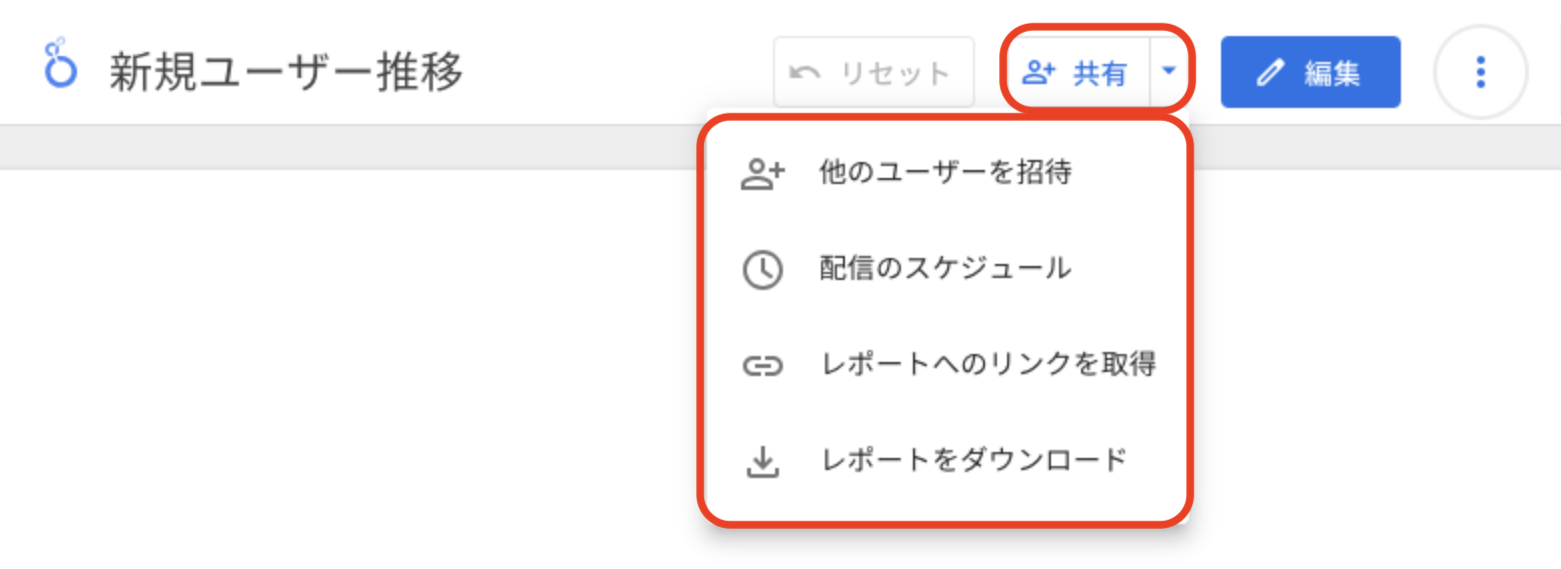Open the three-dot more options menu
This screenshot has height=569, width=1561.
[1480, 72]
